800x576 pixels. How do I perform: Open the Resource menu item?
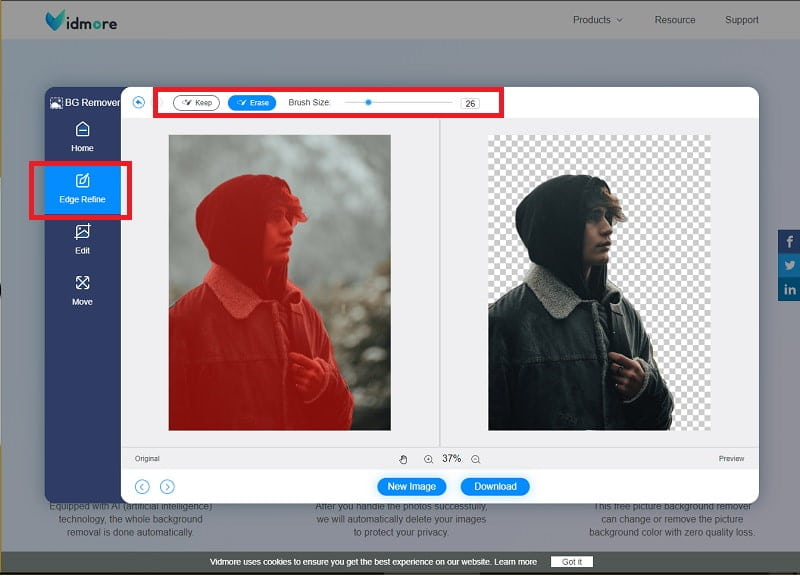tap(675, 20)
